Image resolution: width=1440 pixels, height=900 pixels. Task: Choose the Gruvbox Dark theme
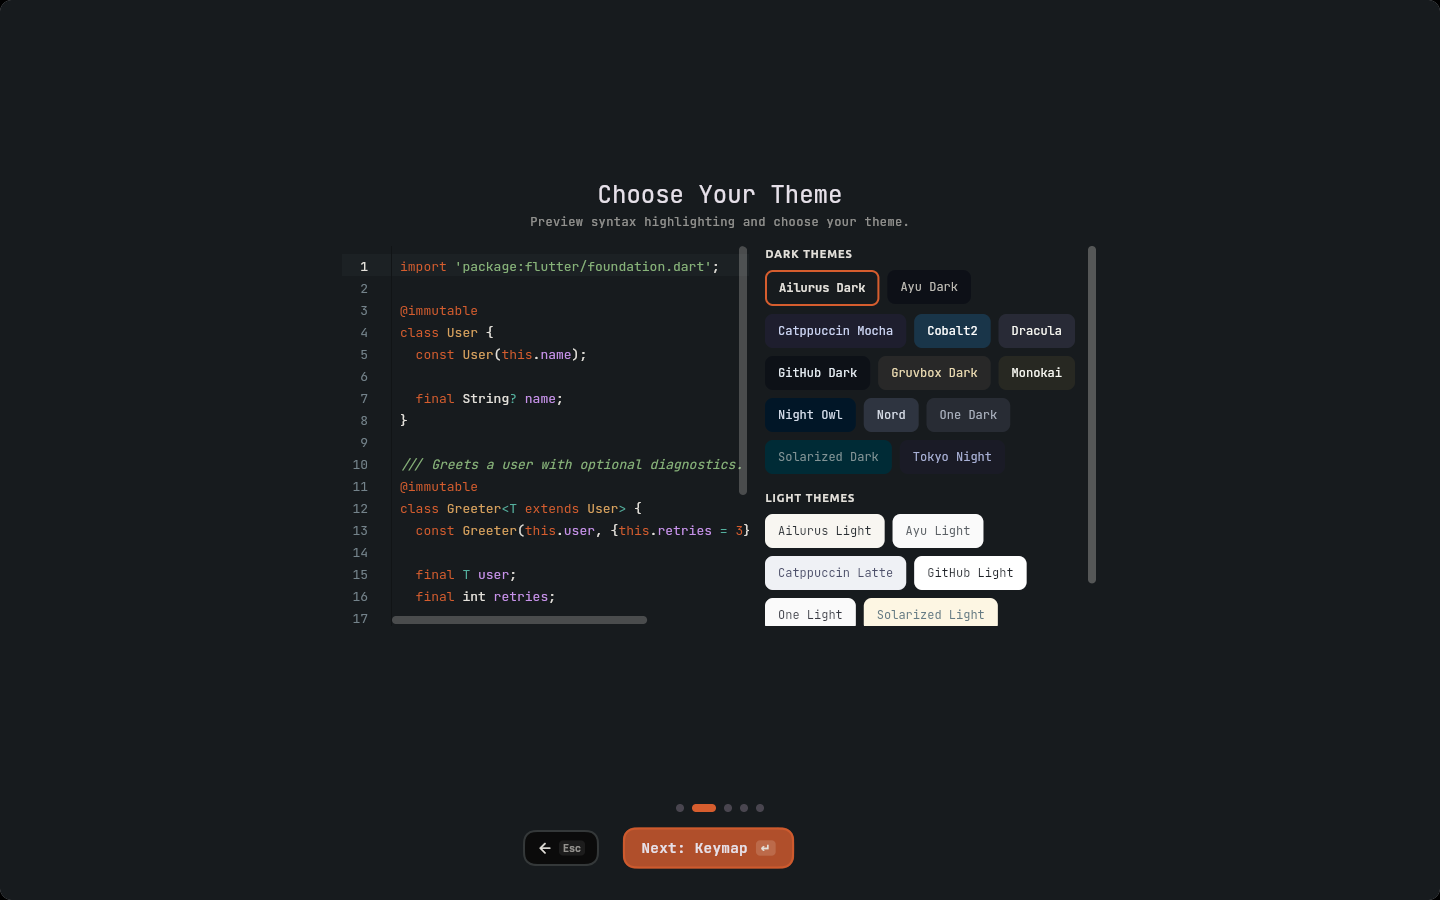(x=934, y=373)
